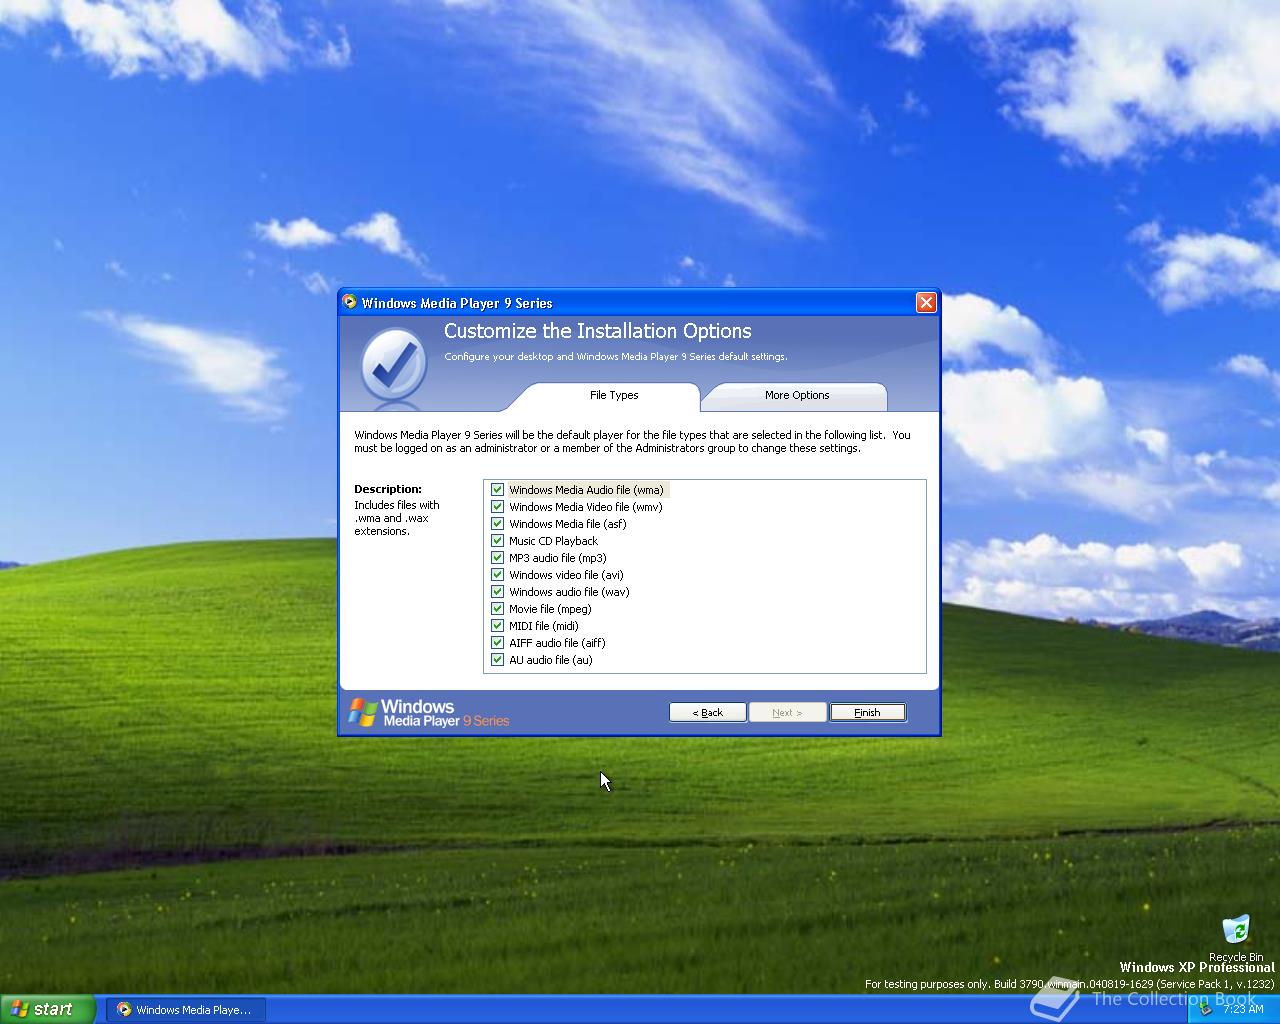Uncheck Windows Media Audio file (wma)
Viewport: 1280px width, 1024px height.
pyautogui.click(x=497, y=490)
